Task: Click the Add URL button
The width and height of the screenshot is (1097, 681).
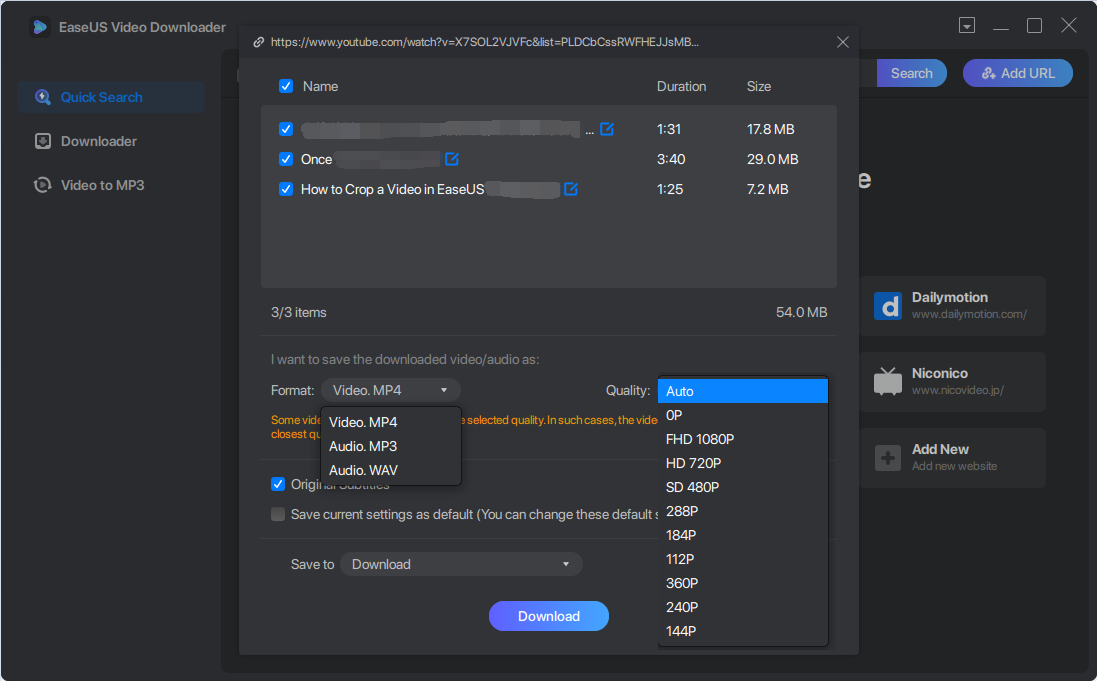Action: tap(1017, 73)
